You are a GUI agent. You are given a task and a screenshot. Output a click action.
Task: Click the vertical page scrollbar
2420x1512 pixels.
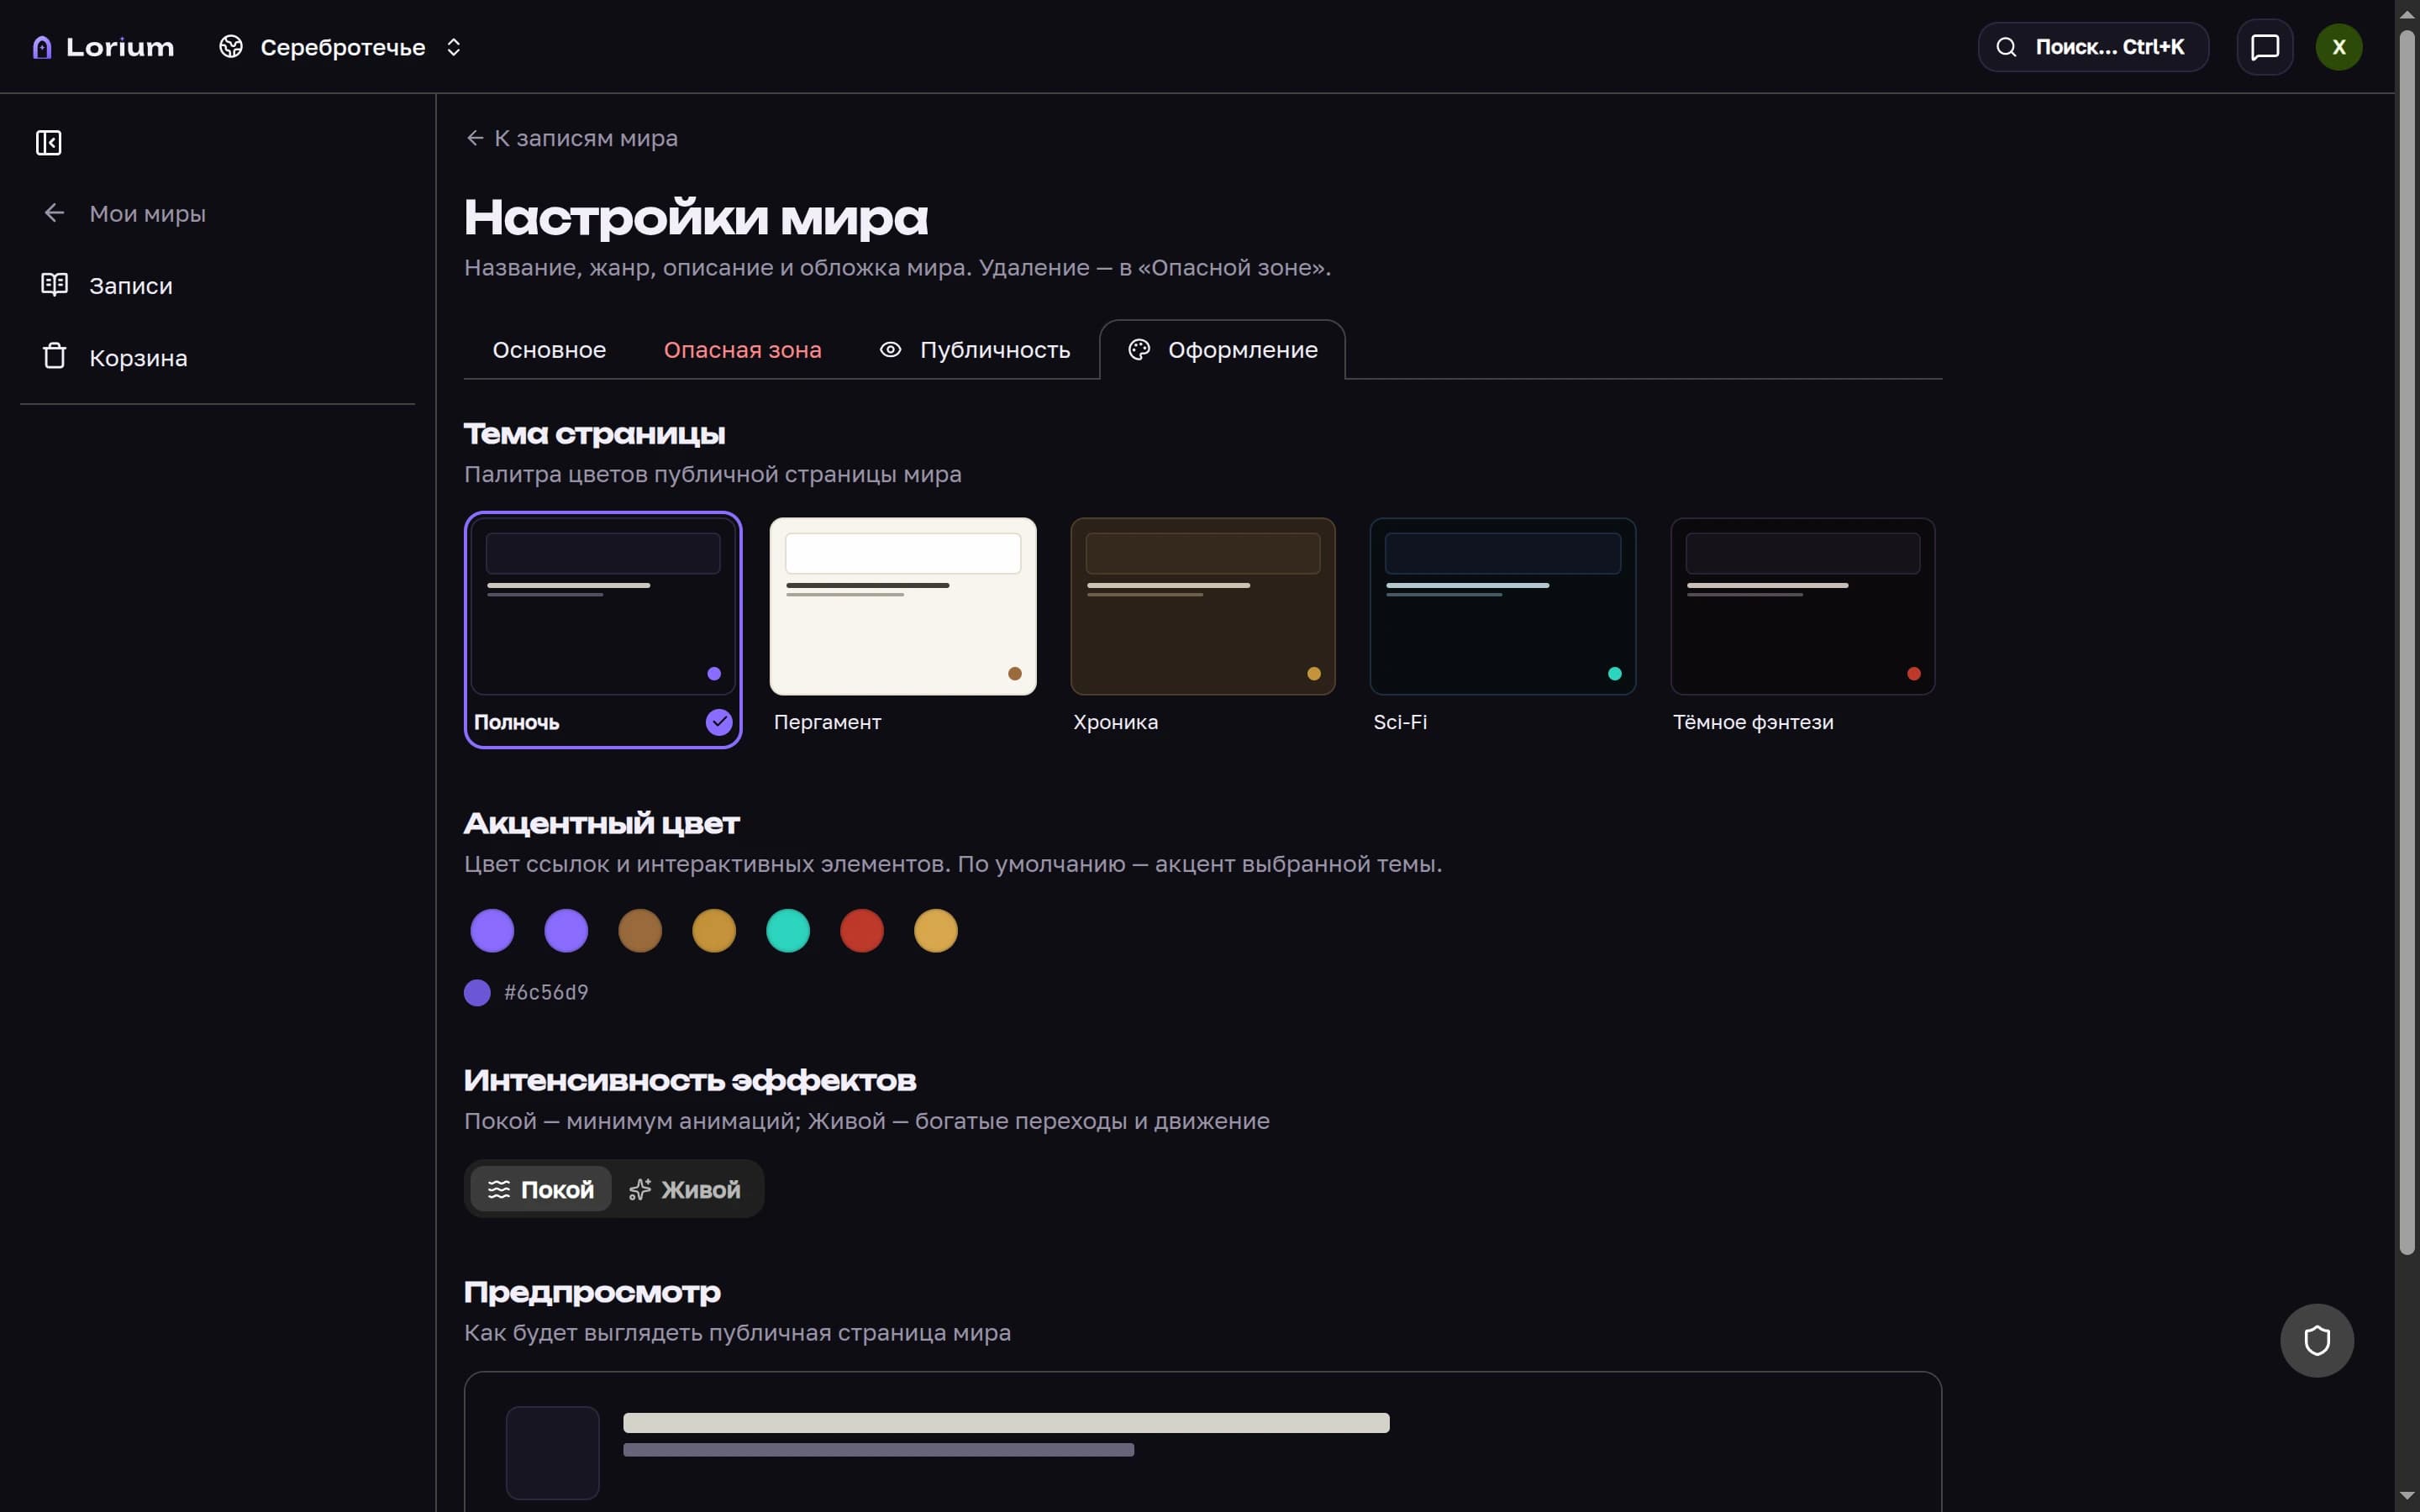[2407, 640]
